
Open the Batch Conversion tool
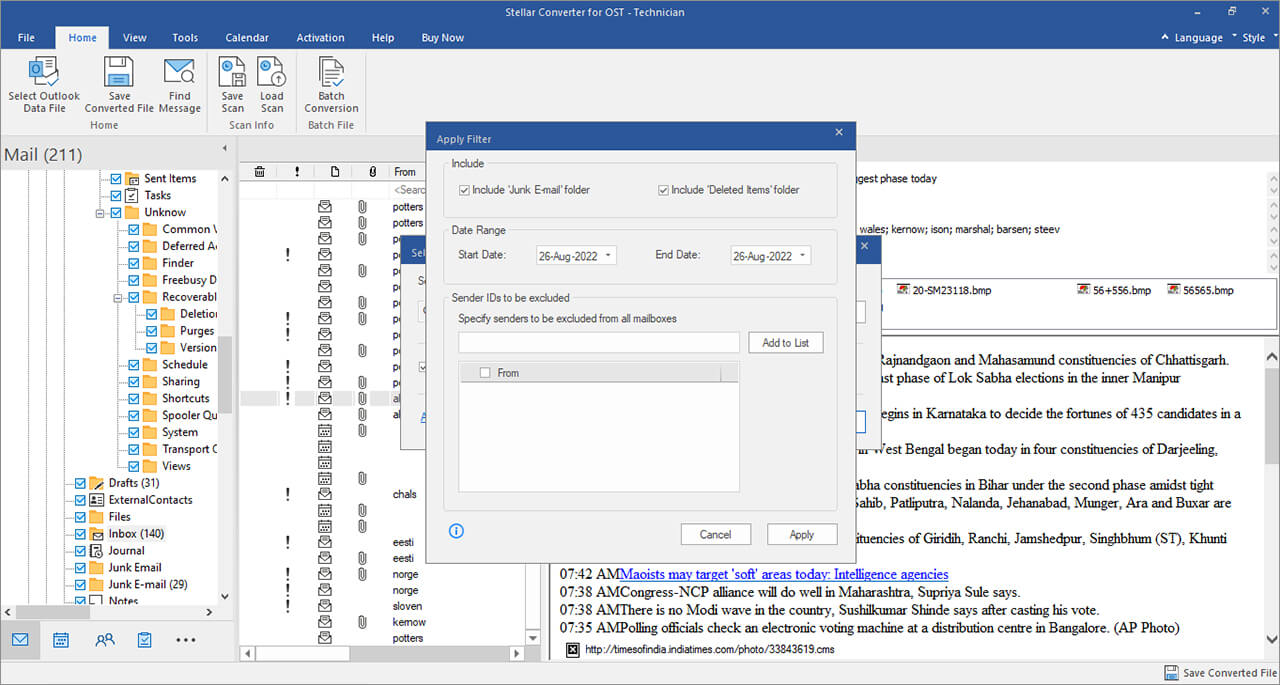click(x=331, y=84)
